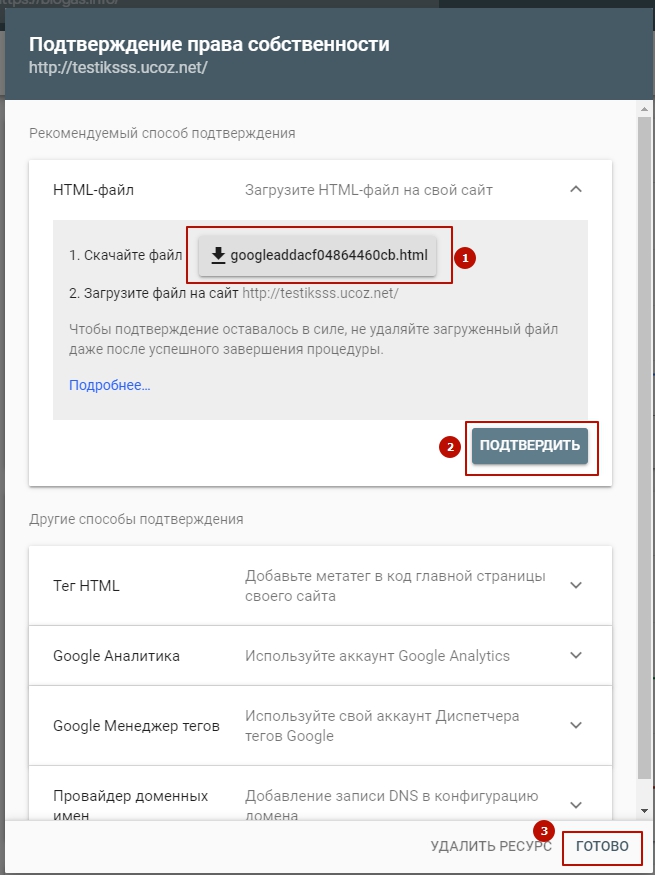This screenshot has width=655, height=875.
Task: Expand the Тег HTML method chevron
Action: point(576,586)
